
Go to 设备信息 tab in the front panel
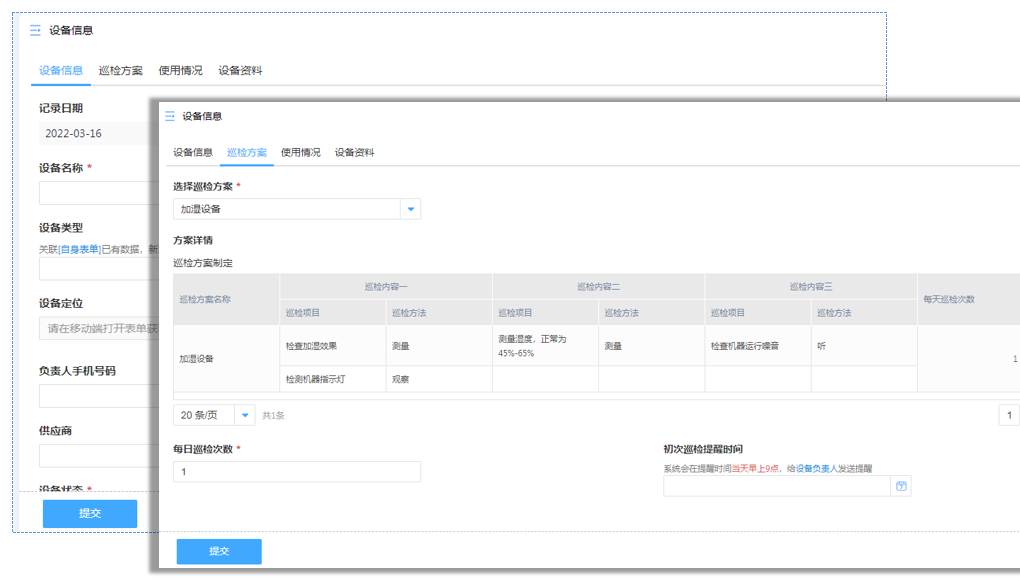click(193, 153)
